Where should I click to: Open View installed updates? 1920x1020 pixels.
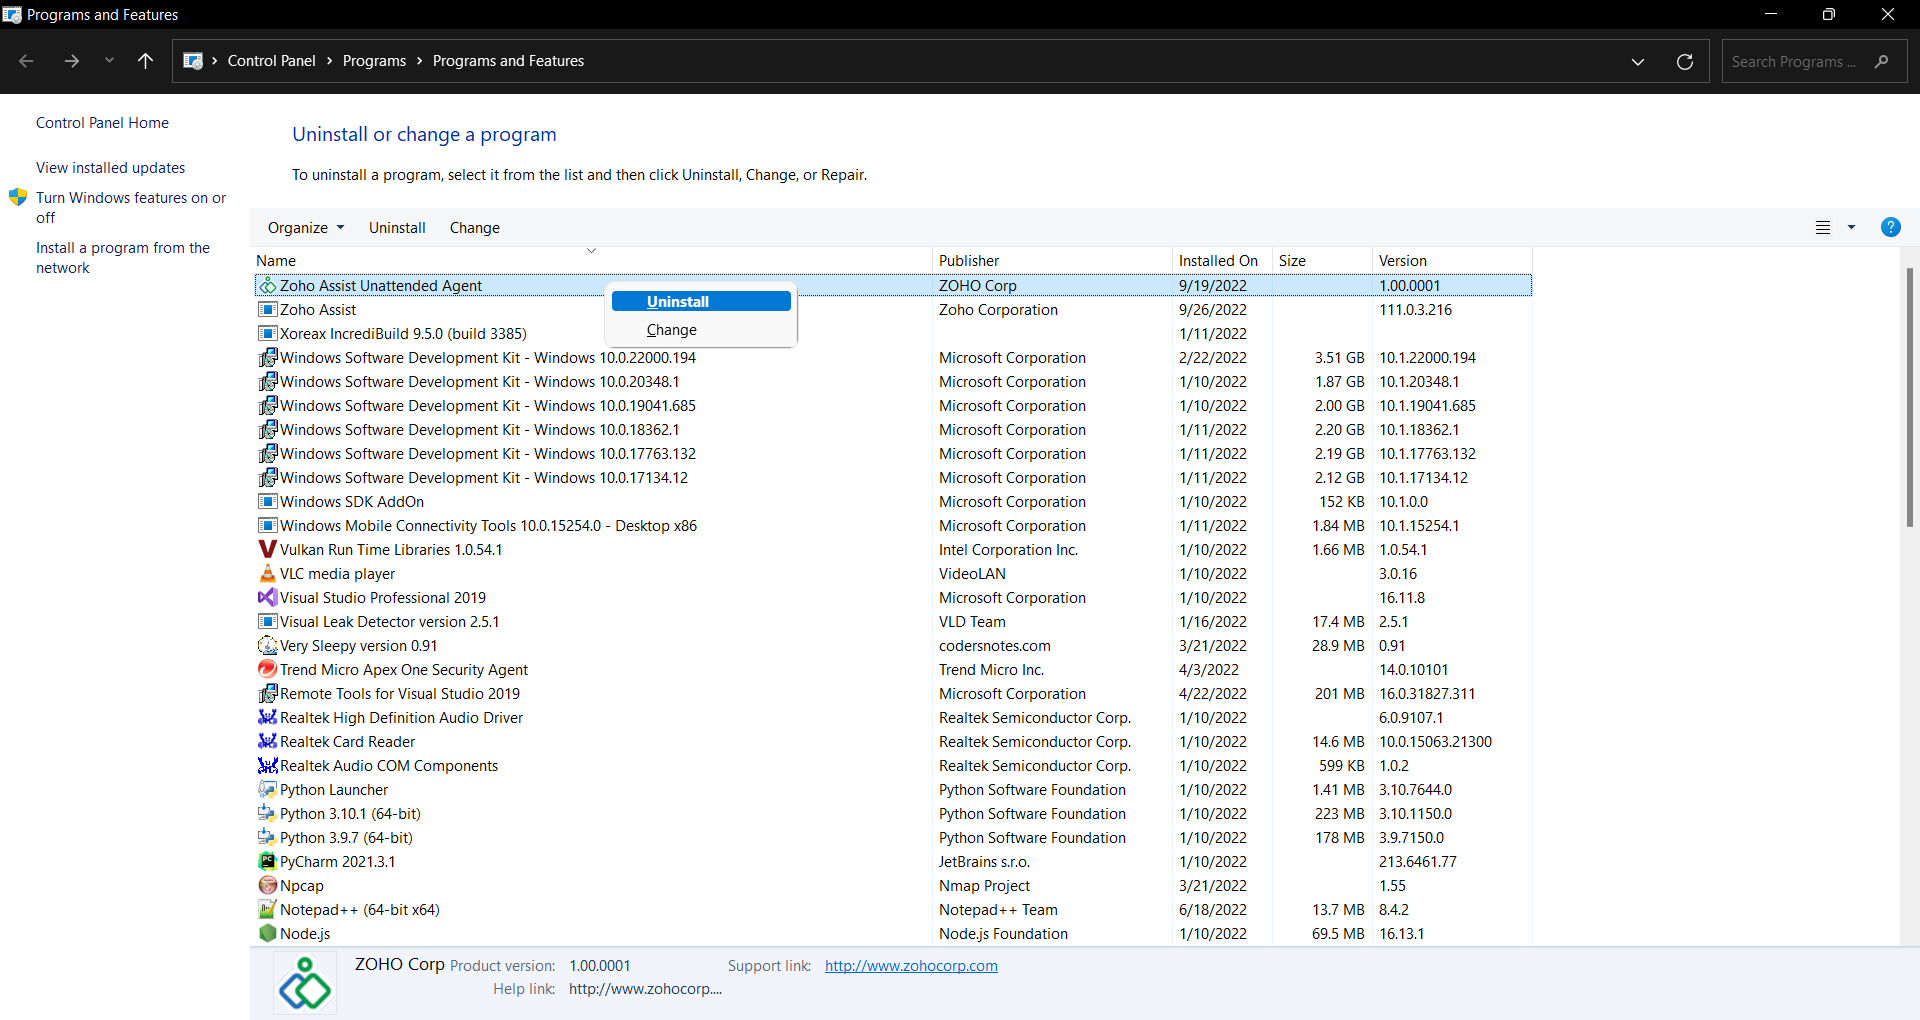click(x=110, y=167)
